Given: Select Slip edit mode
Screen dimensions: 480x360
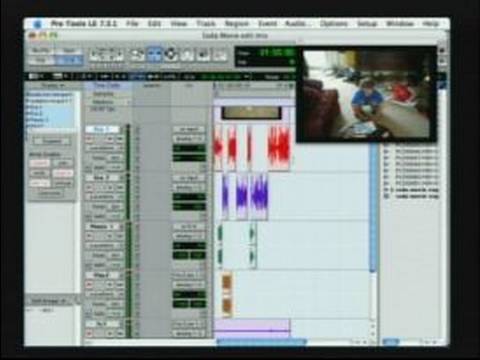Looking at the screenshot, I should 41,60.
